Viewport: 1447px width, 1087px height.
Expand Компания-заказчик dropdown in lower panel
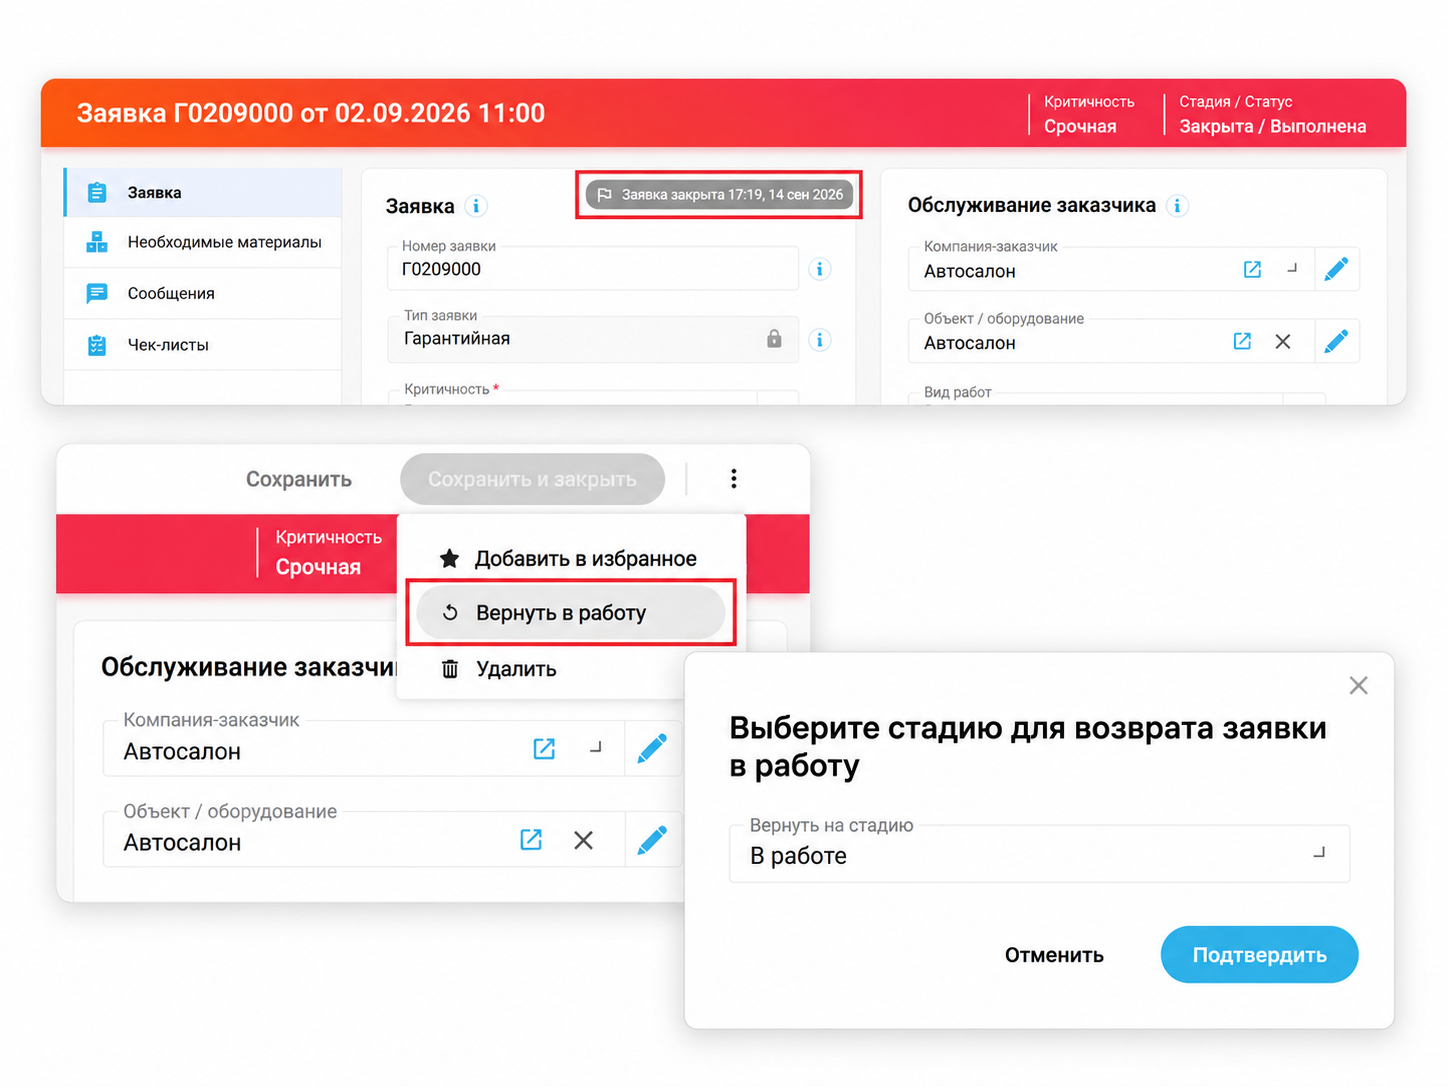point(596,747)
